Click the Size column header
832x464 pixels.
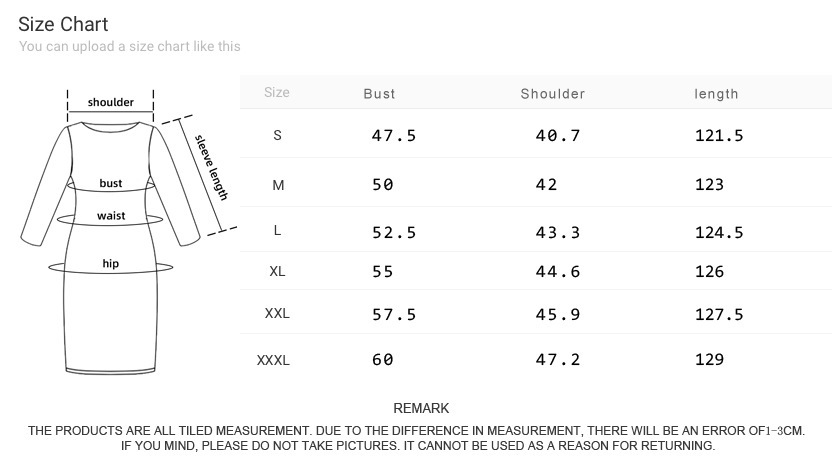pyautogui.click(x=277, y=93)
